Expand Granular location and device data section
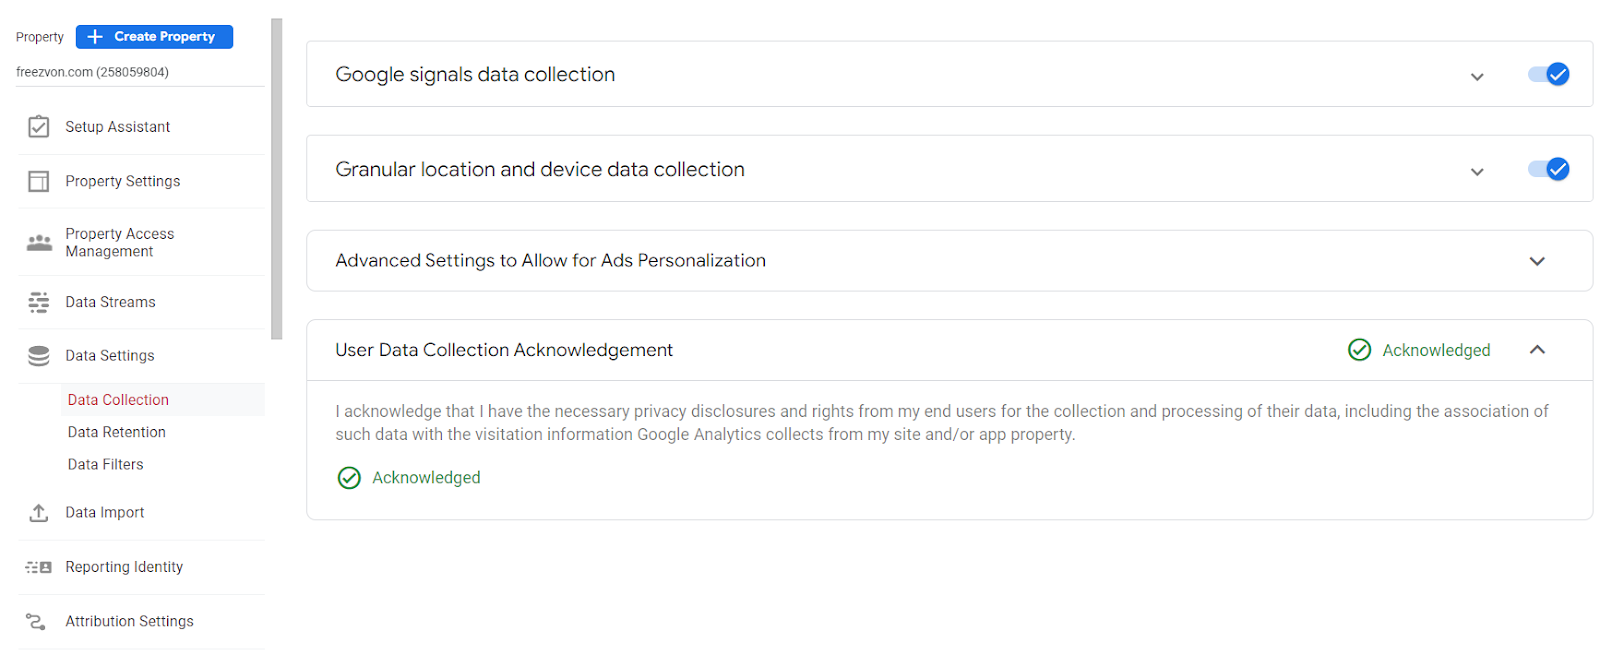This screenshot has width=1600, height=655. [x=1477, y=172]
